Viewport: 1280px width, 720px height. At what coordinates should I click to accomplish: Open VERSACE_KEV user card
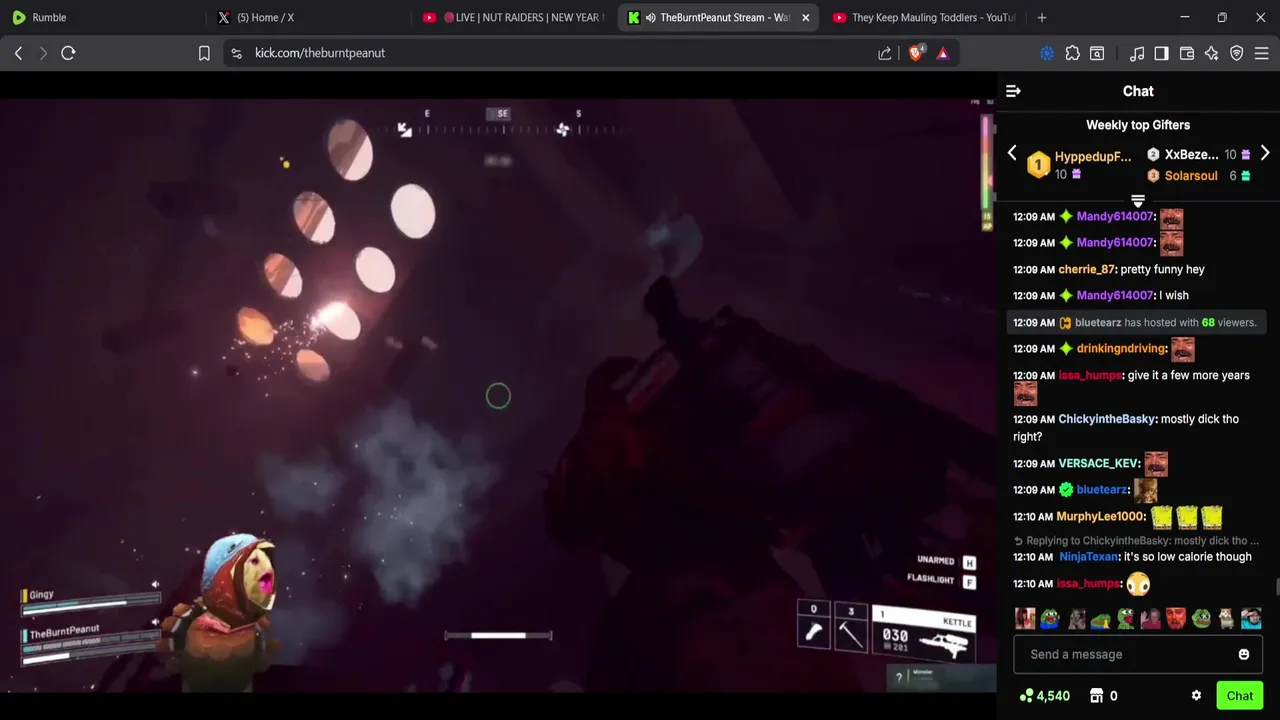(1099, 463)
